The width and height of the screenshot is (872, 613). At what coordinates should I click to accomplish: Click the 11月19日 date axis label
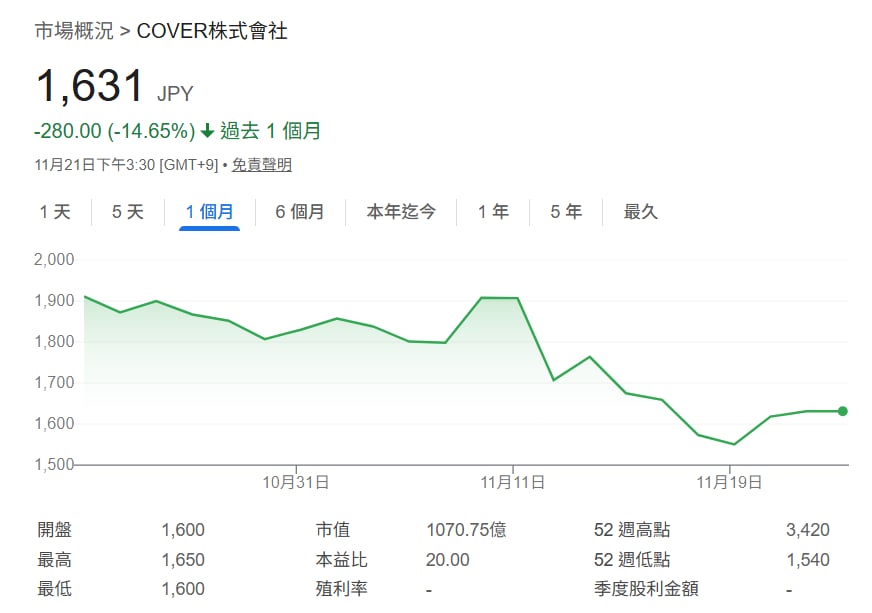point(730,482)
